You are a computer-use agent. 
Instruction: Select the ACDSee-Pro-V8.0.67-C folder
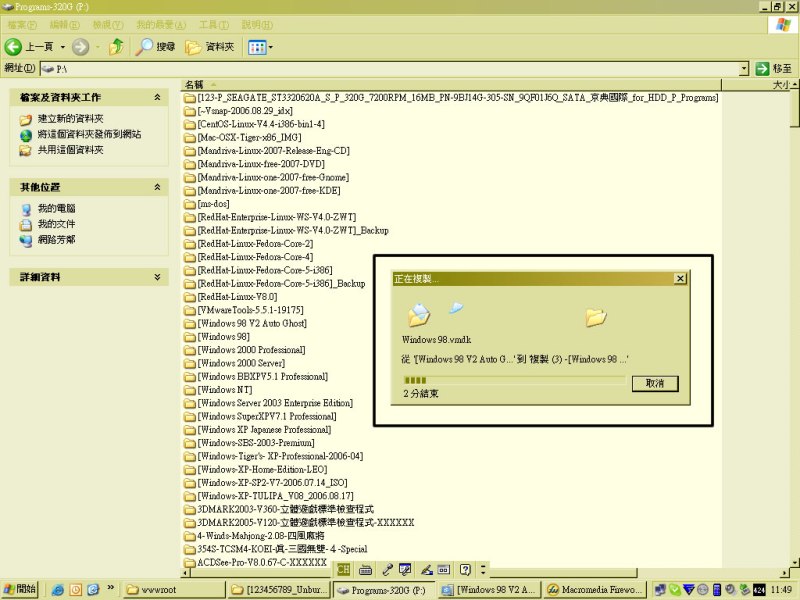point(256,562)
